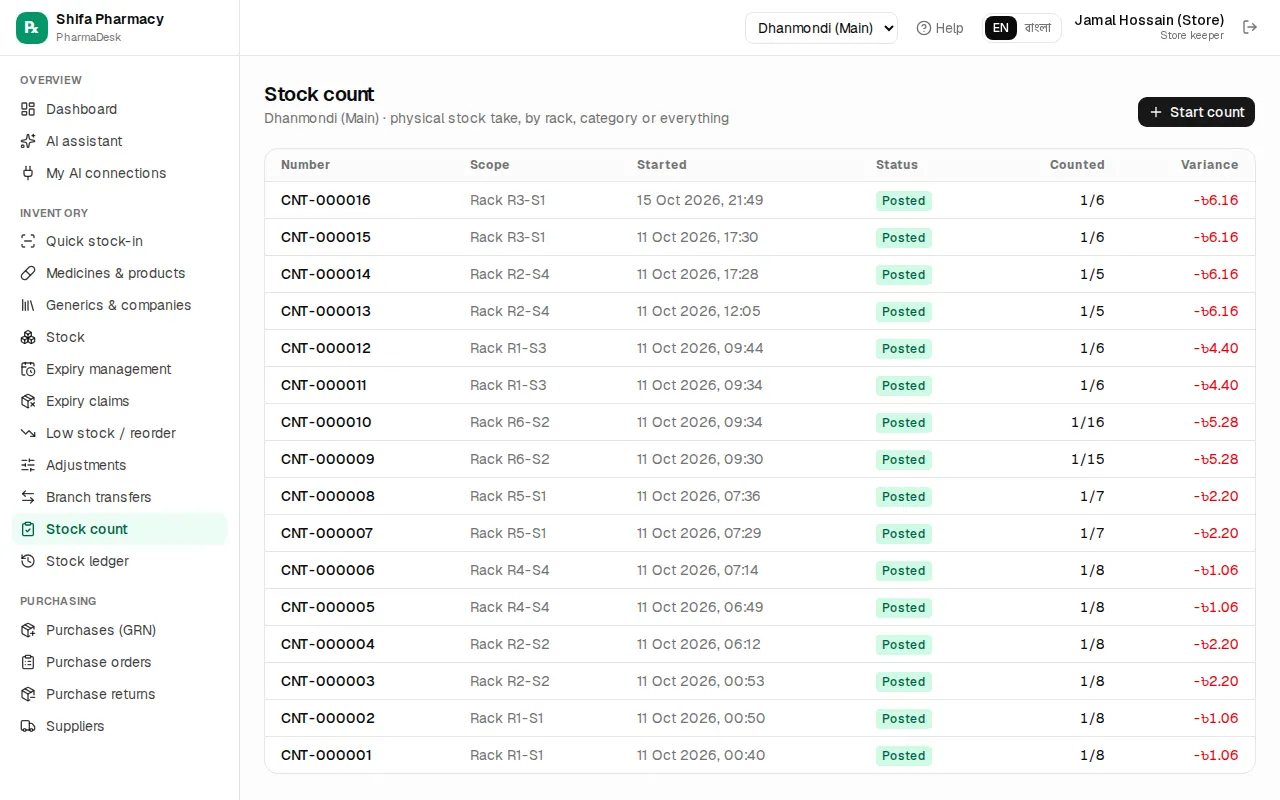Click the Dashboard grid icon

click(28, 109)
